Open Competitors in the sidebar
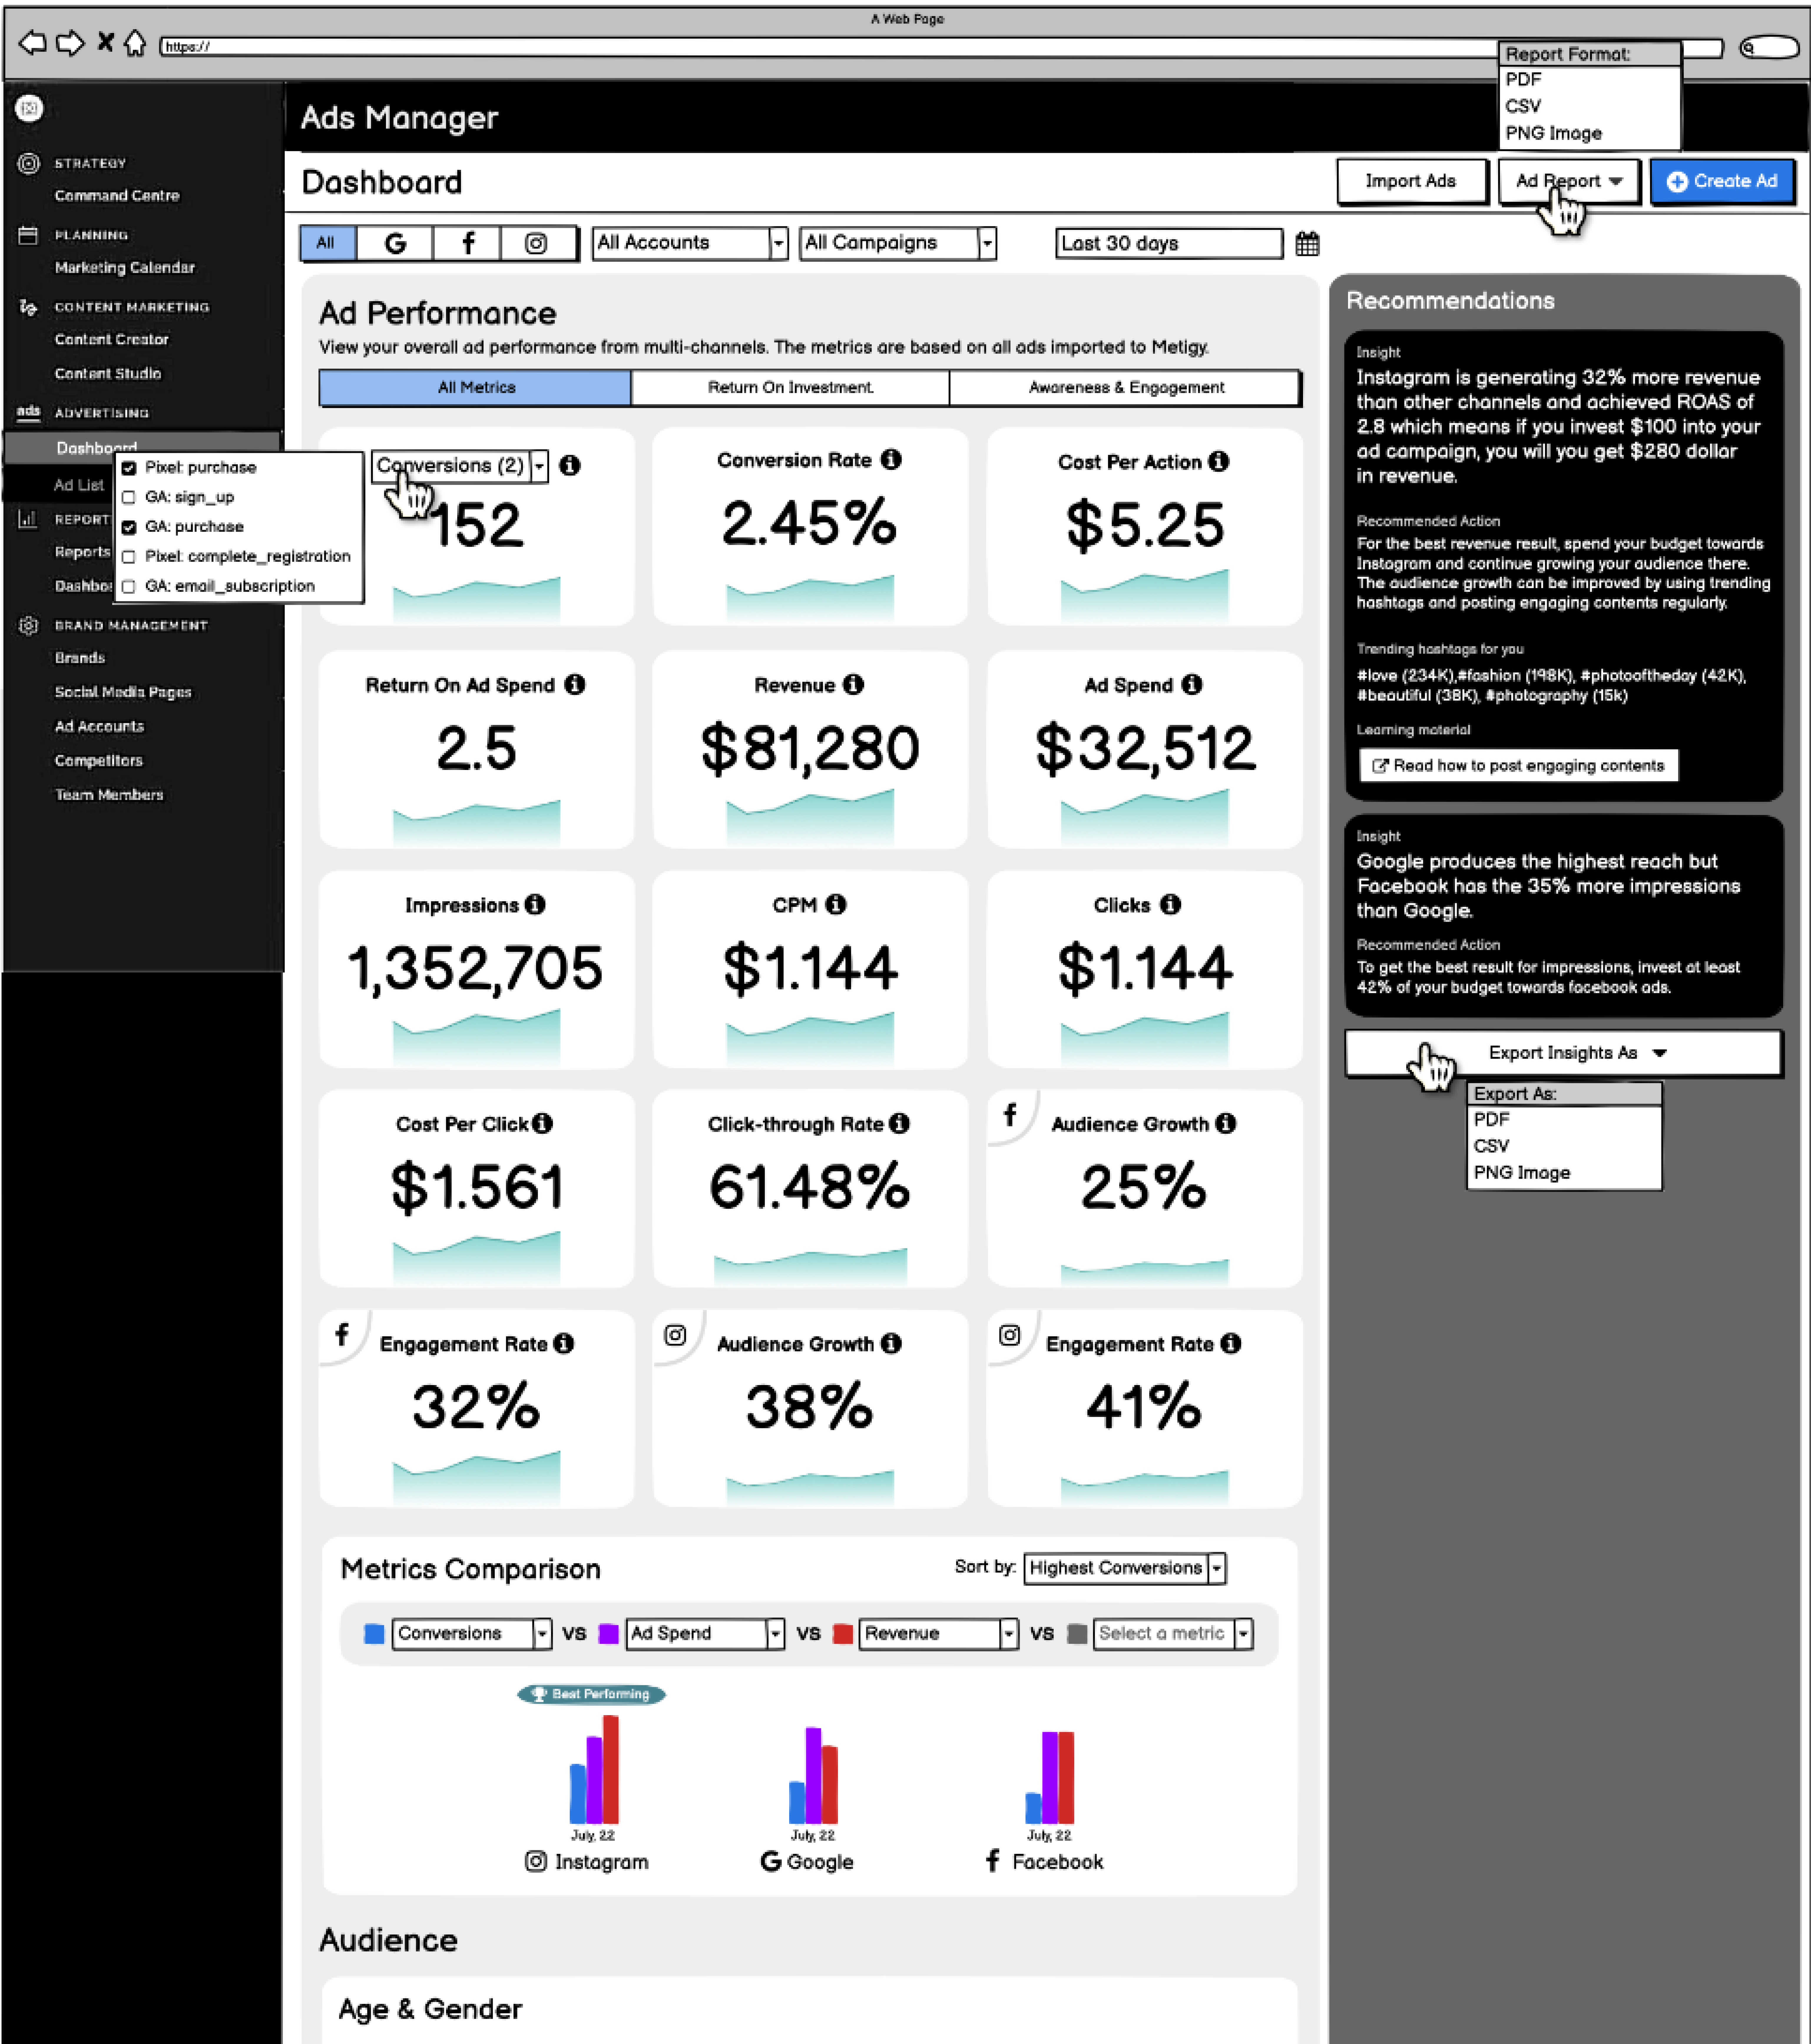The image size is (1811, 2044). (99, 761)
